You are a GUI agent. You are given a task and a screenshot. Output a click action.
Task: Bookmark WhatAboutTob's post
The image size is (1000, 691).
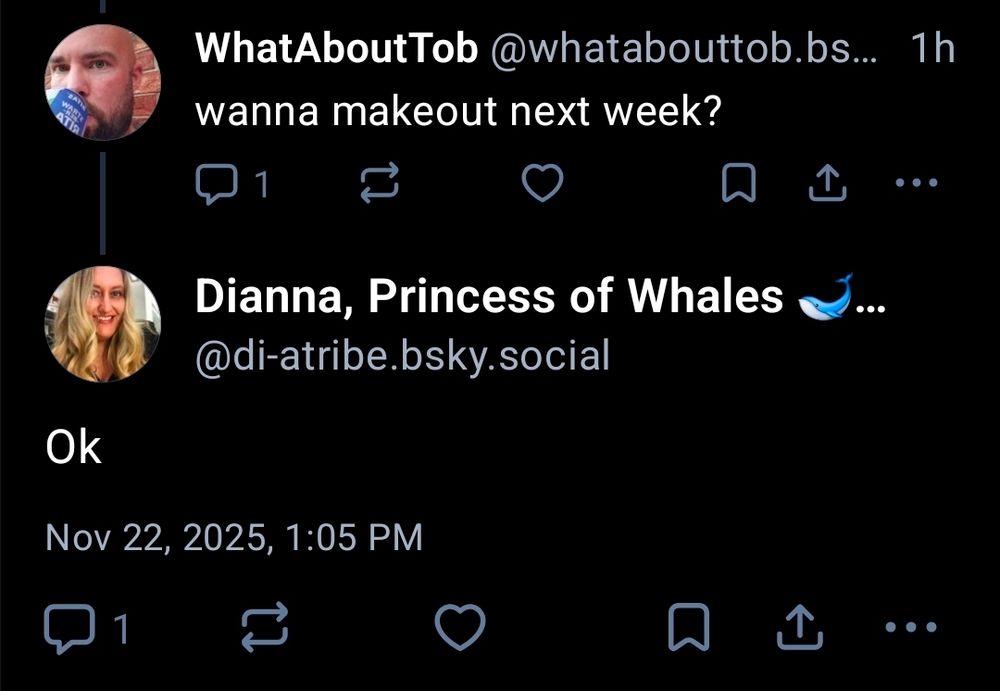click(x=739, y=183)
